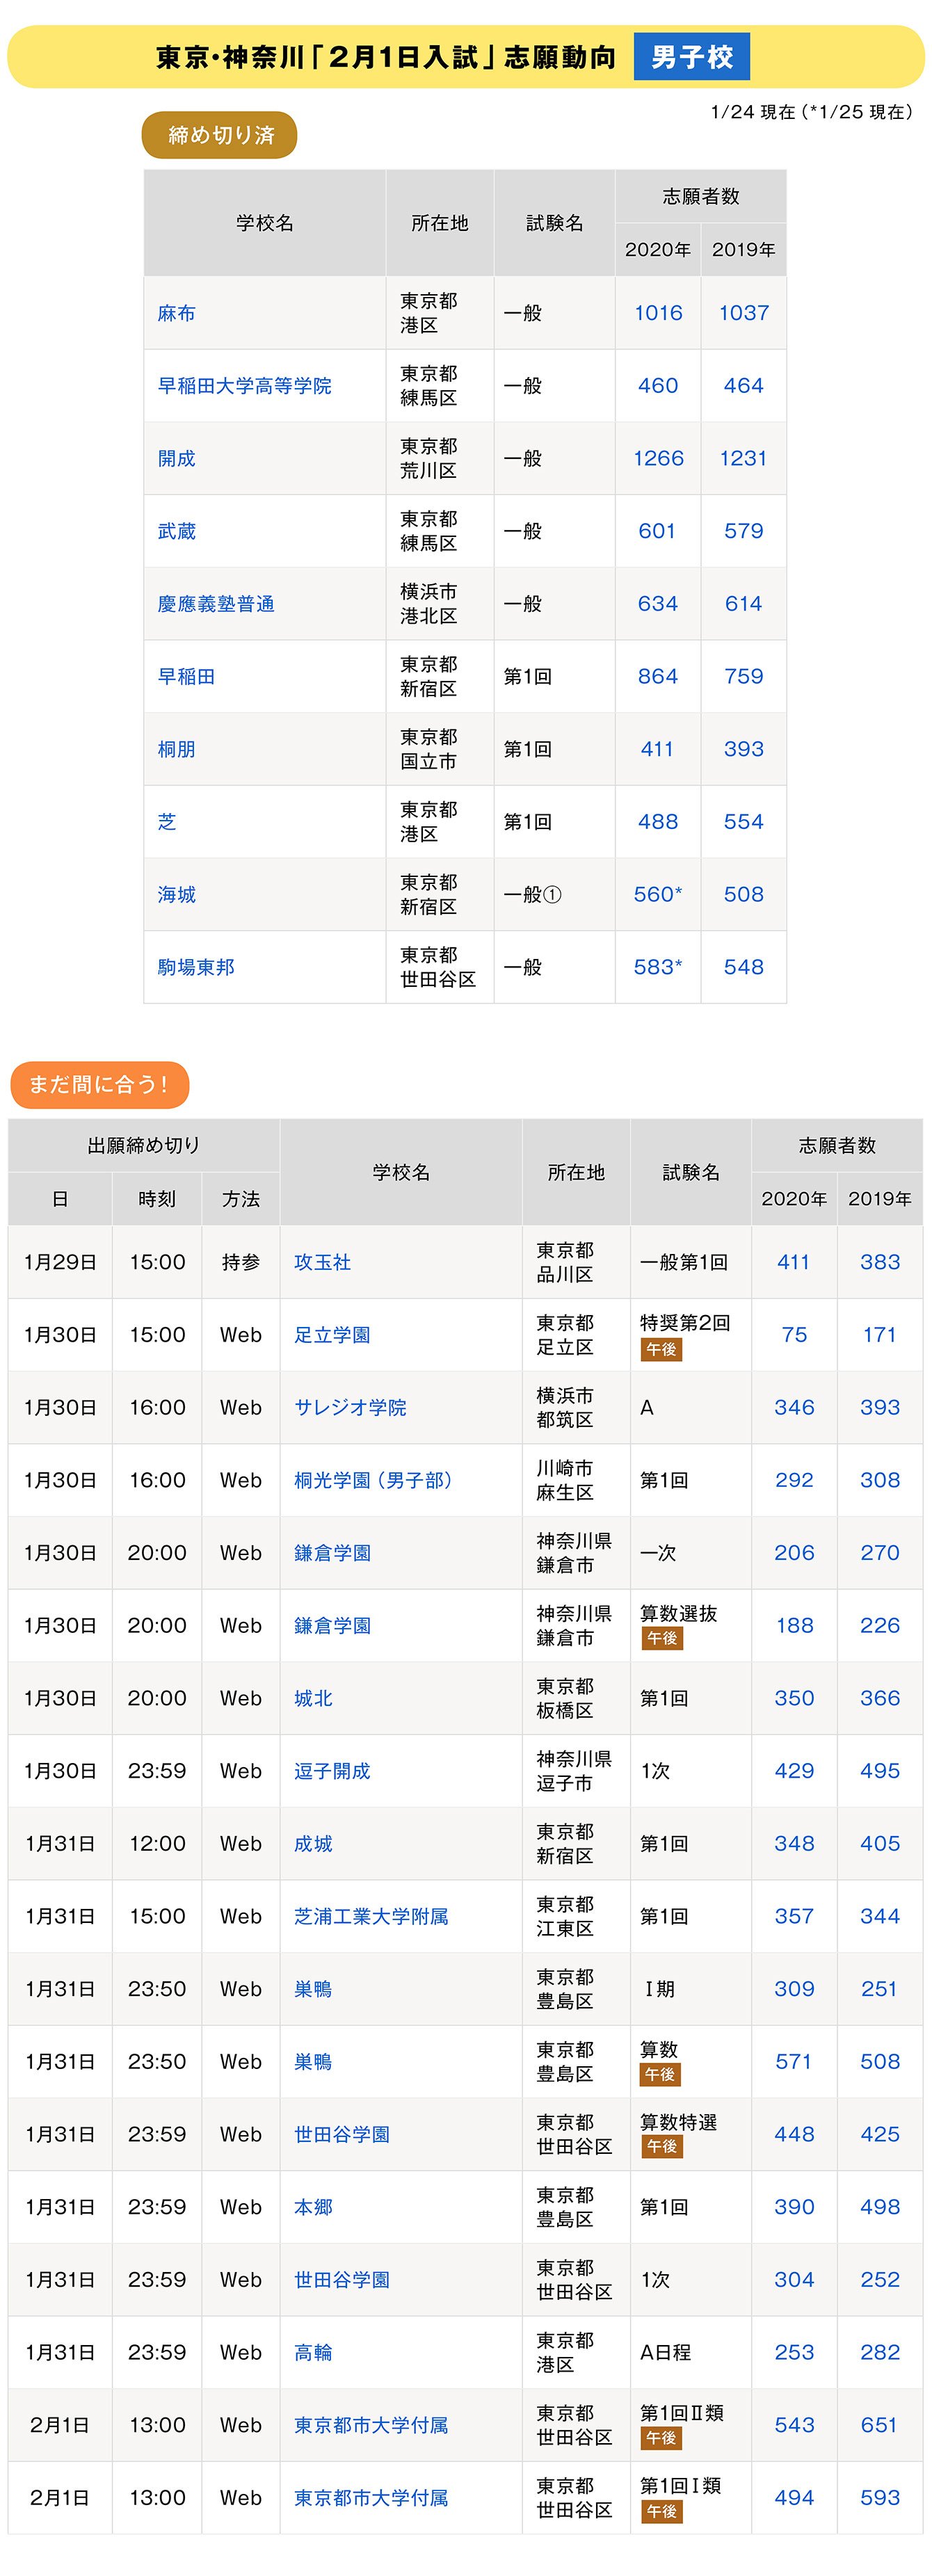The image size is (932, 2576).
Task: Click the 芝浦工業大学附属 link
Action: 371,1916
